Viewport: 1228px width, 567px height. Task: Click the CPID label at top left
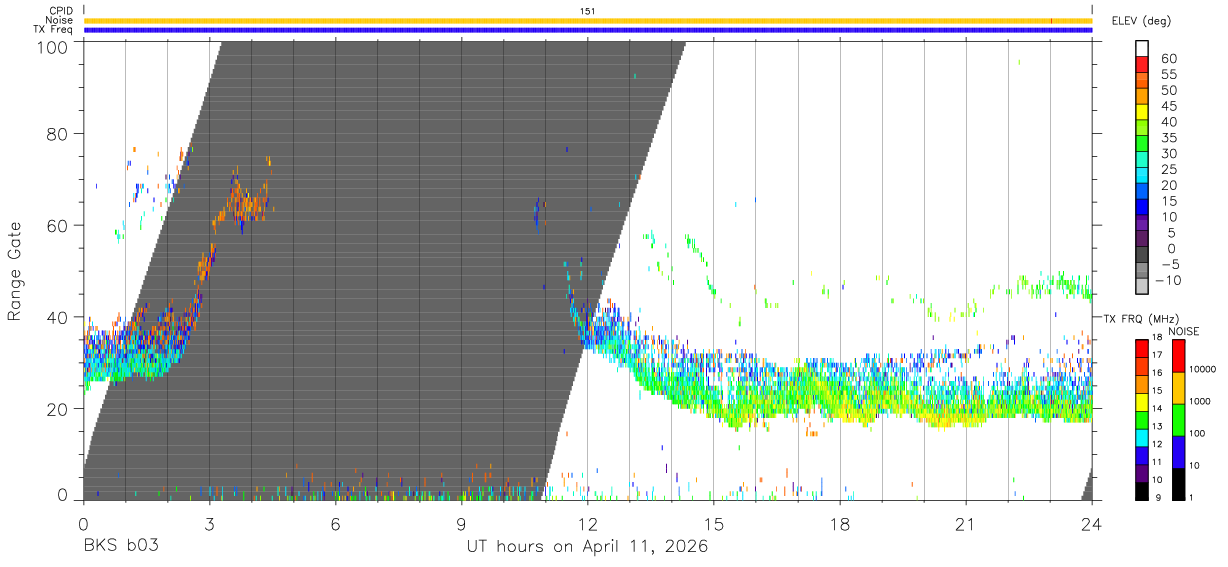pyautogui.click(x=59, y=11)
